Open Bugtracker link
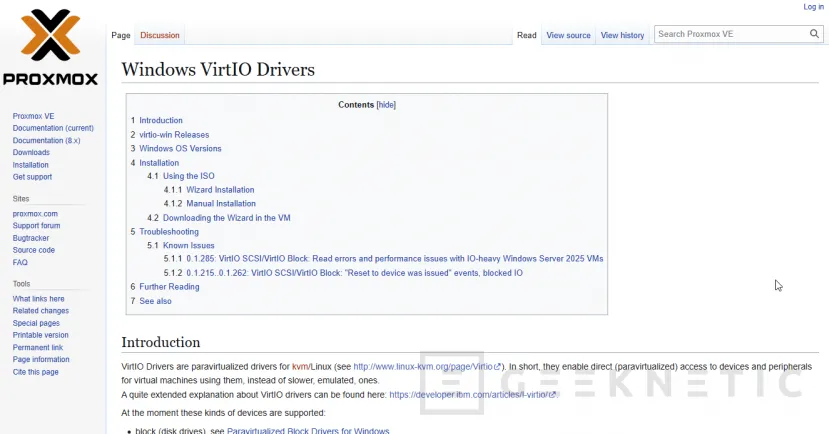The image size is (829, 434). (x=31, y=238)
